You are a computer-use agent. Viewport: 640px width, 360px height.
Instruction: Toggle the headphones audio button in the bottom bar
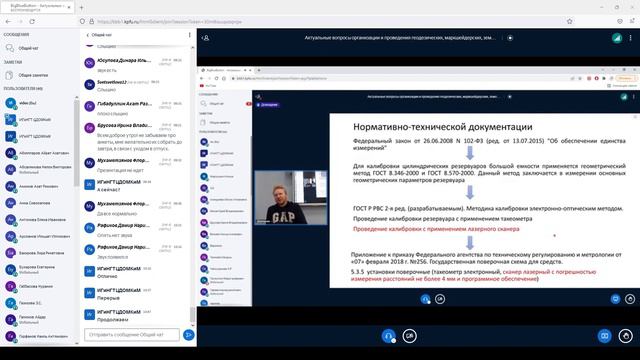click(x=388, y=336)
